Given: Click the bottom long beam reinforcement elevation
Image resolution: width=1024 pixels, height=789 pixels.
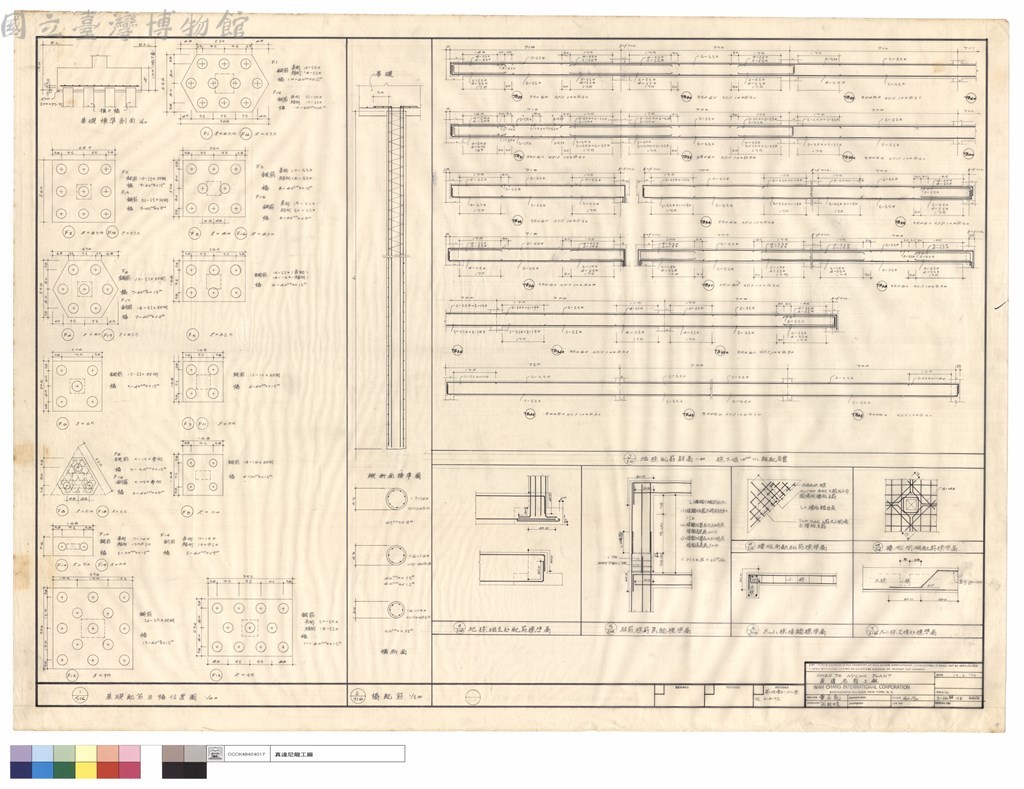Looking at the screenshot, I should pyautogui.click(x=702, y=390).
